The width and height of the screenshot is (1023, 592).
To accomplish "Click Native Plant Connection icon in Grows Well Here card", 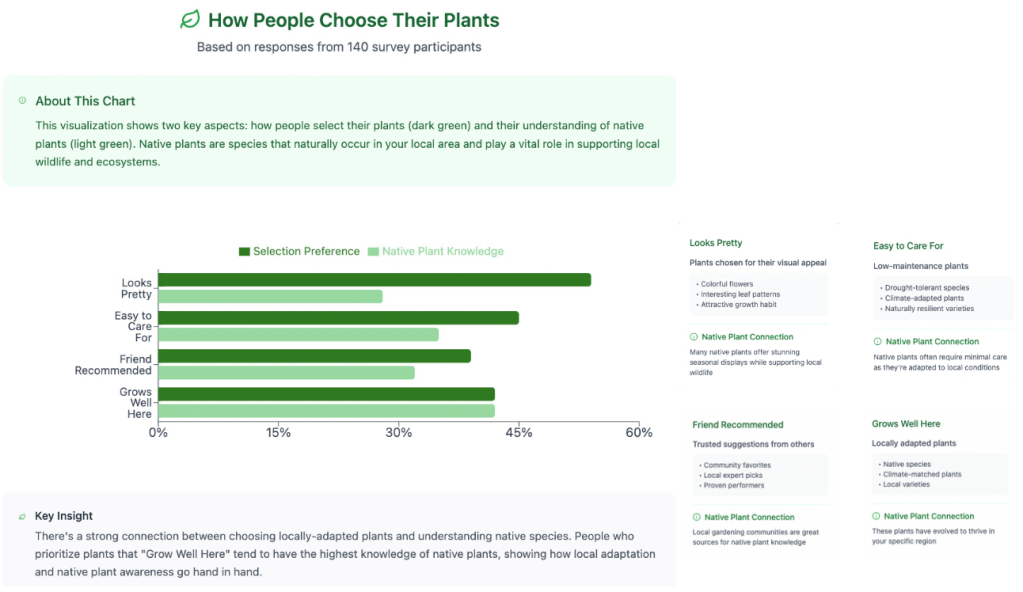I will (x=877, y=516).
